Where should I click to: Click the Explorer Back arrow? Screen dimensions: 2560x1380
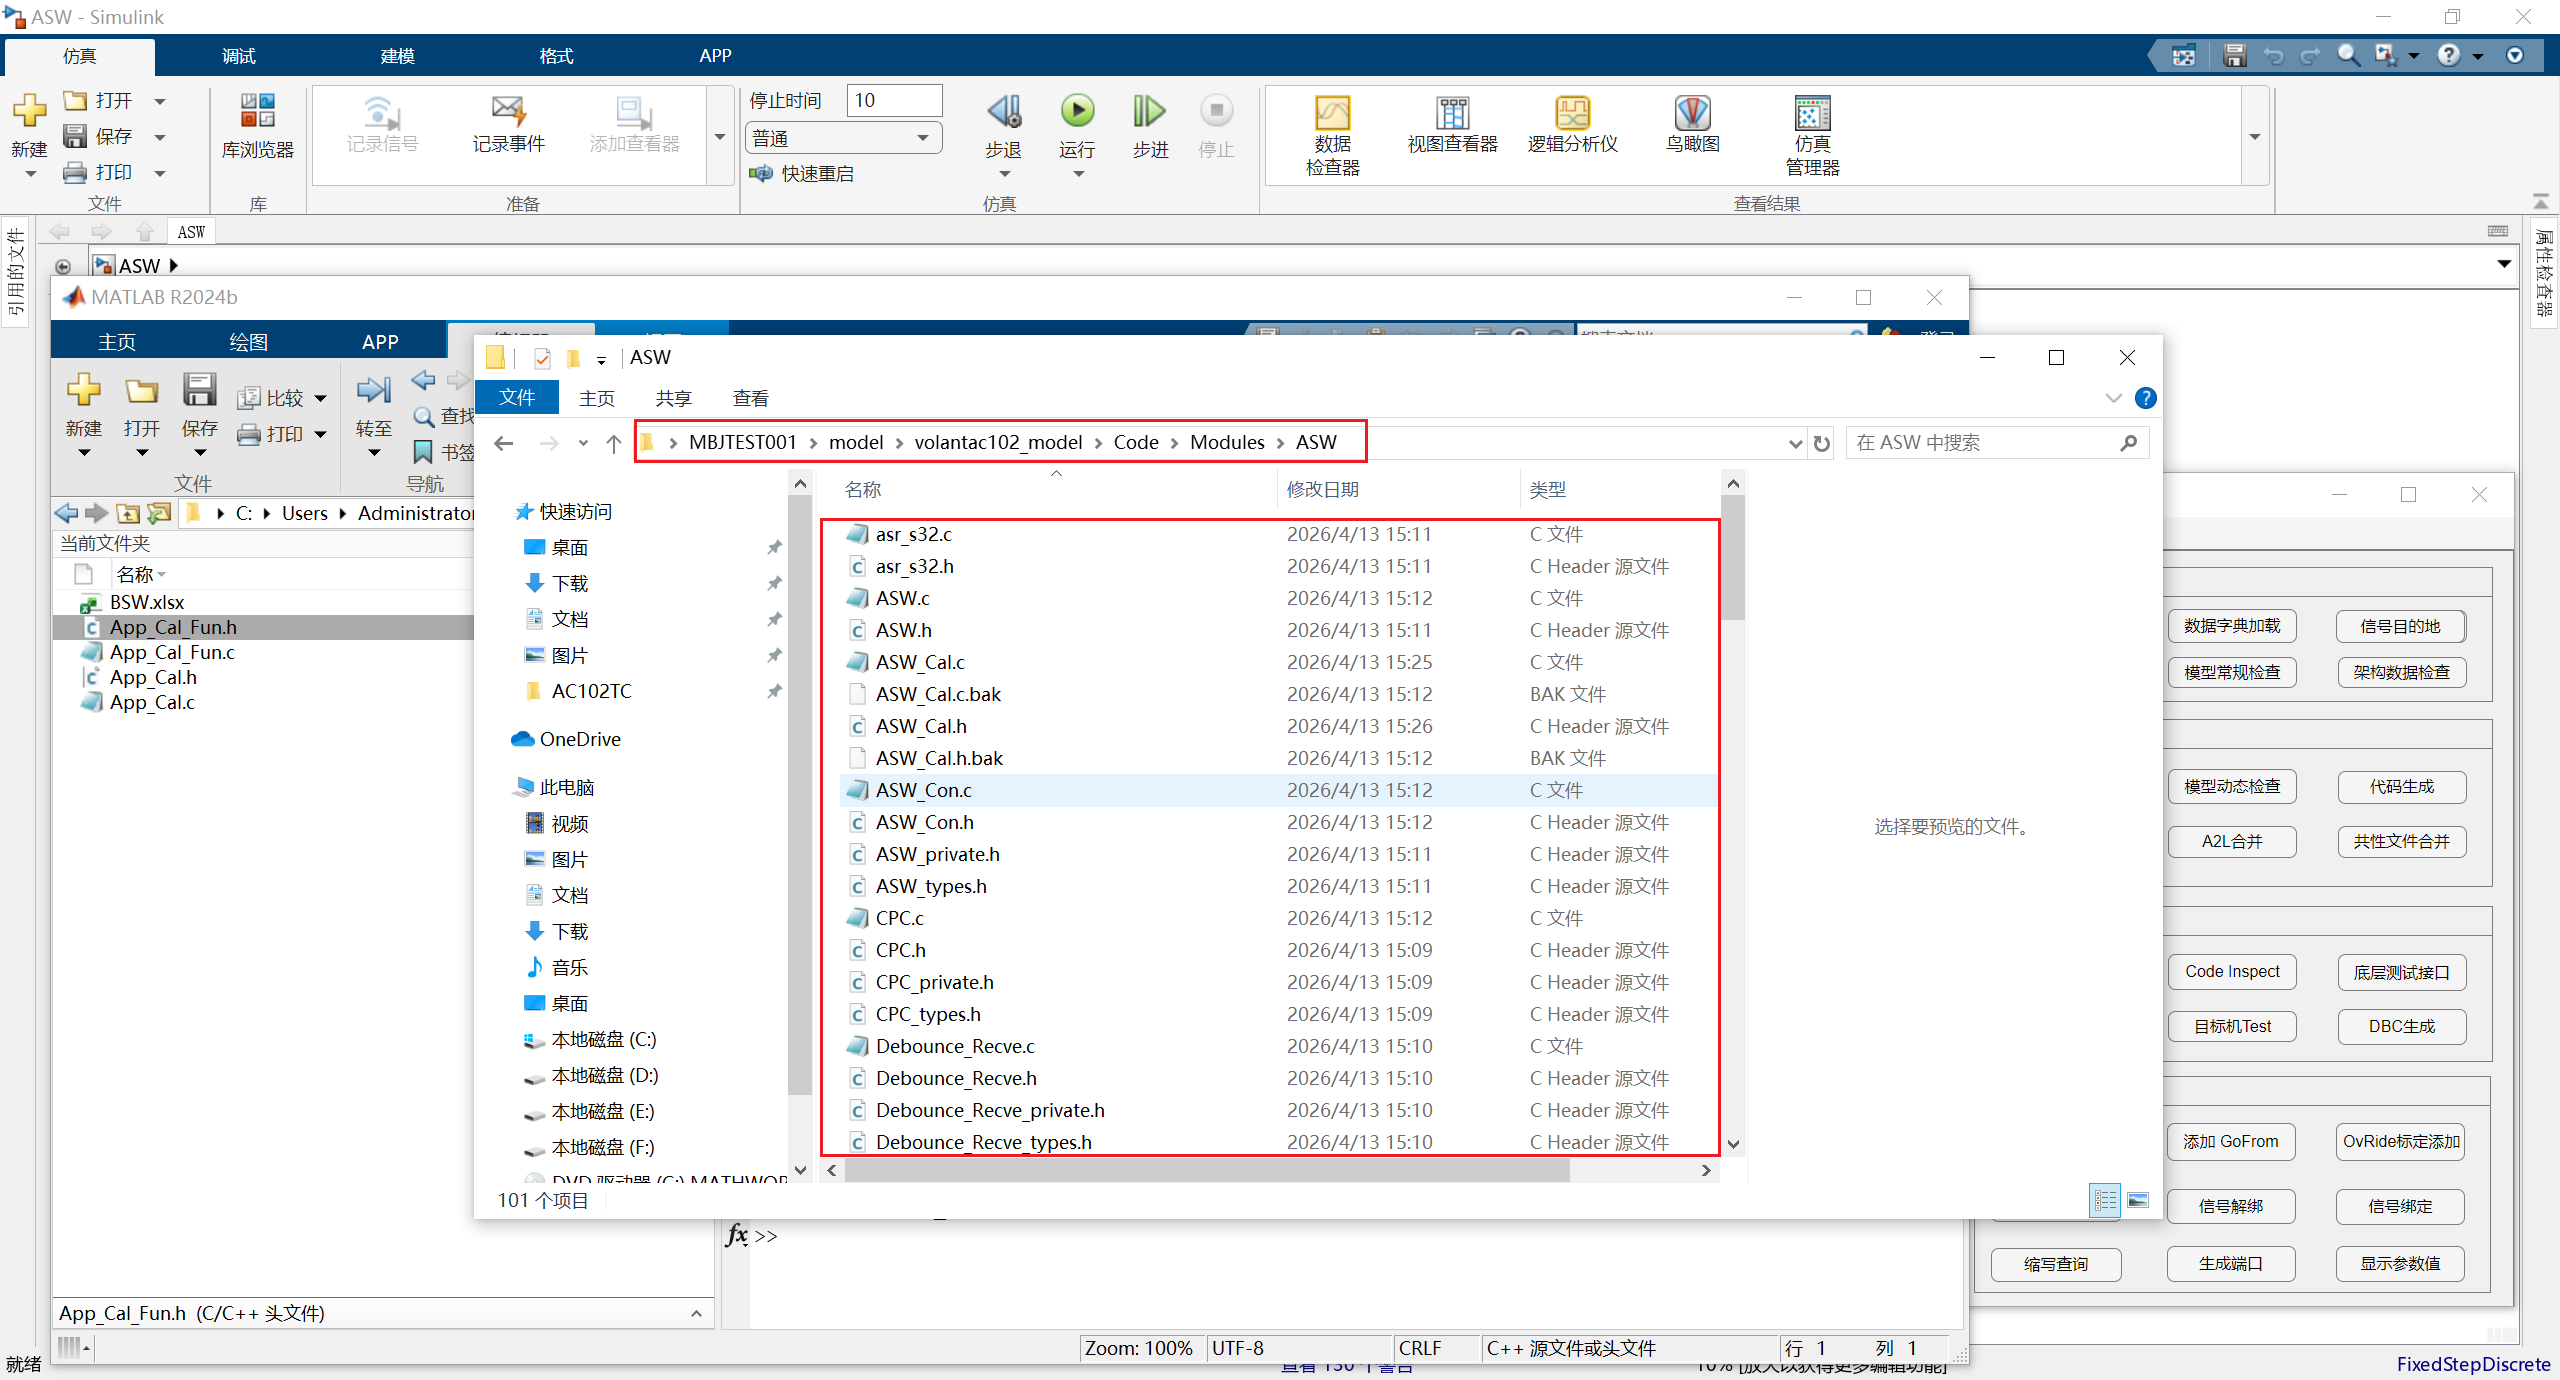click(504, 443)
